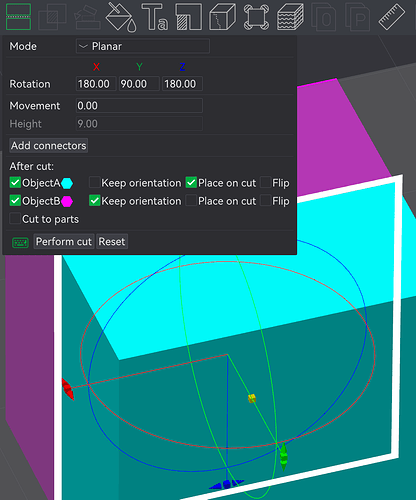Click the Reset button
Viewport: 416px width, 500px height.
coord(112,242)
